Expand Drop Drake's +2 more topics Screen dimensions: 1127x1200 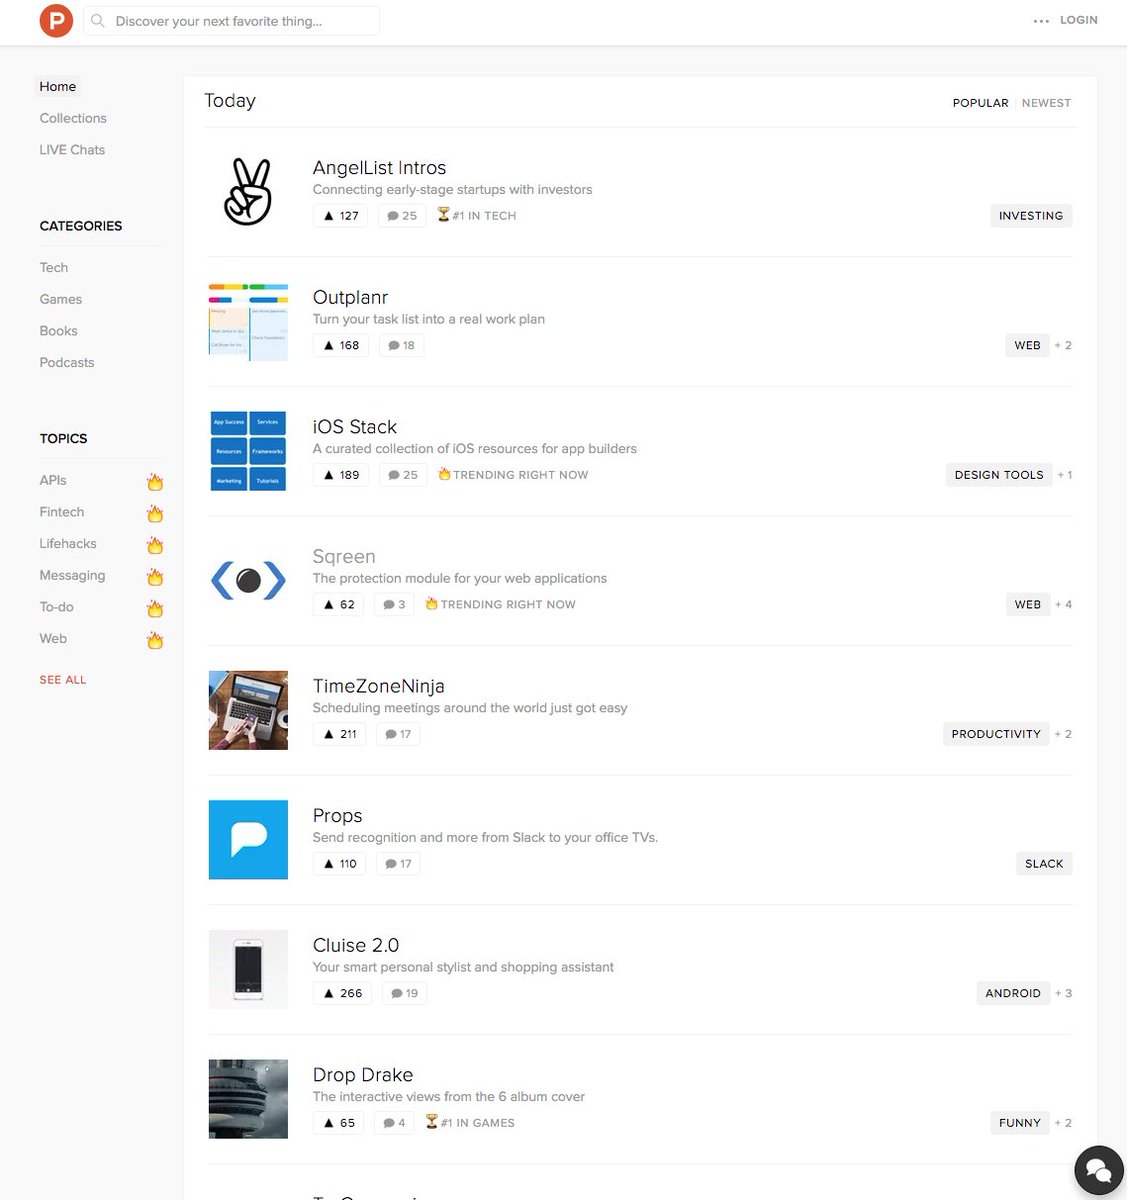pos(1063,1123)
